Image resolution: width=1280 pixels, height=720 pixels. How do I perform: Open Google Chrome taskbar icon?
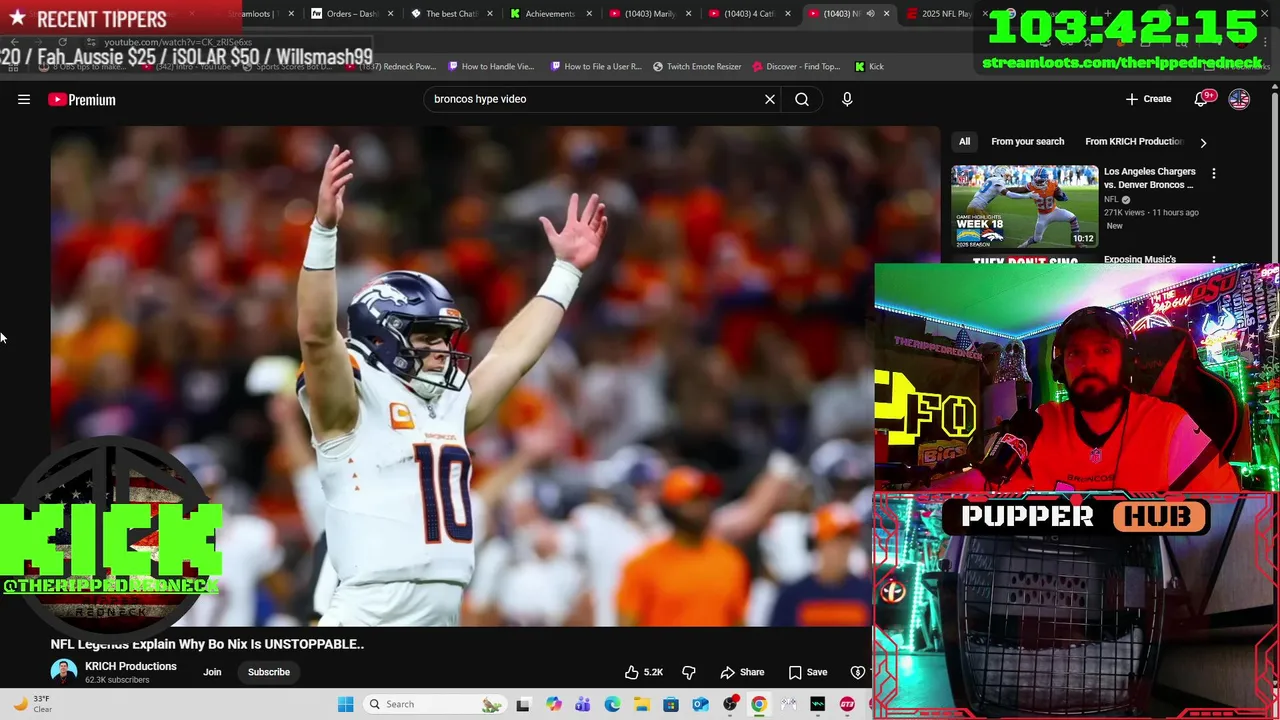coord(759,704)
